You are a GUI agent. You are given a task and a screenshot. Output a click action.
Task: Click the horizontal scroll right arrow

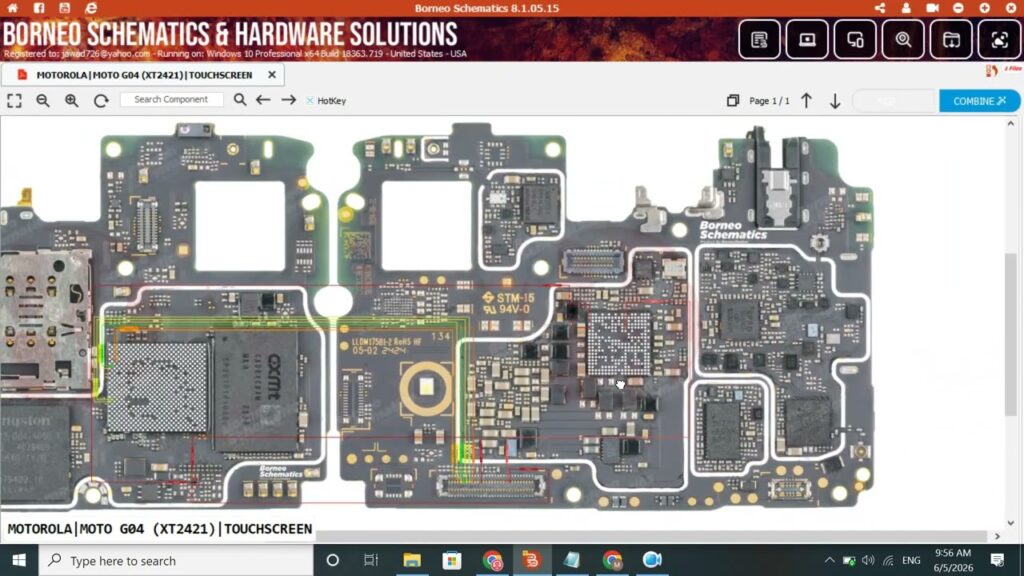[x=997, y=536]
